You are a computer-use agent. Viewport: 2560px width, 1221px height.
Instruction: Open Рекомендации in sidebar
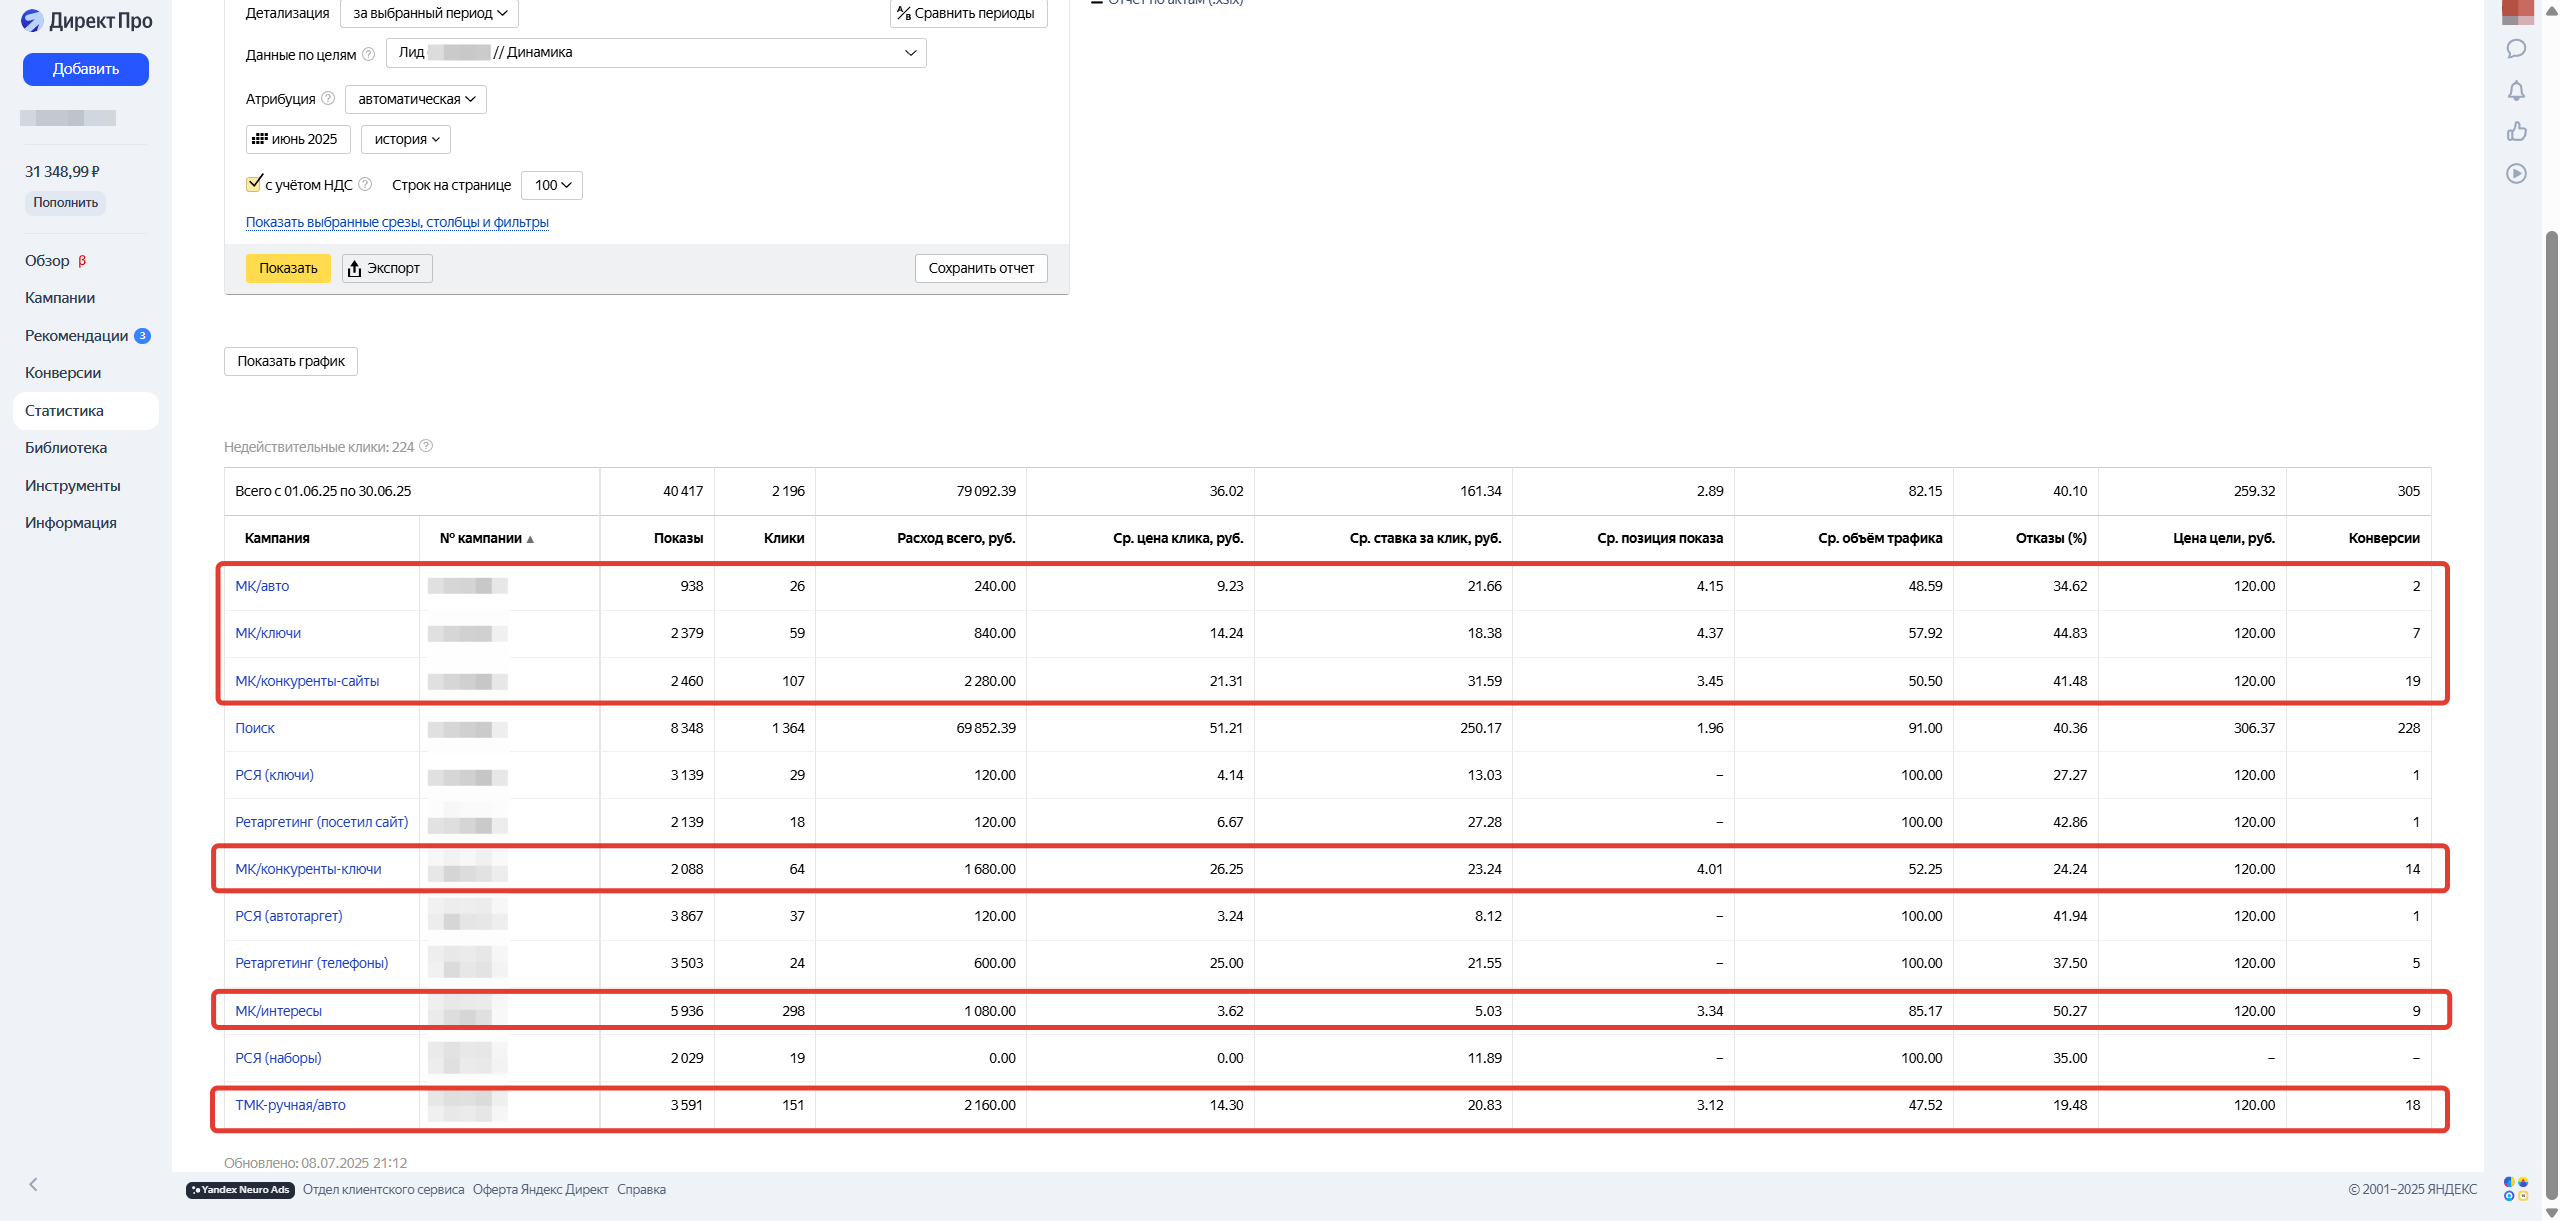[x=77, y=336]
